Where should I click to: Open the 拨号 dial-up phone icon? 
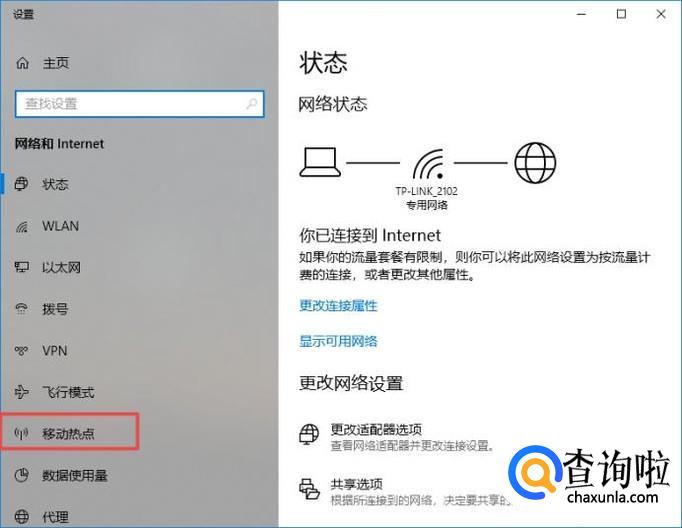(x=21, y=309)
